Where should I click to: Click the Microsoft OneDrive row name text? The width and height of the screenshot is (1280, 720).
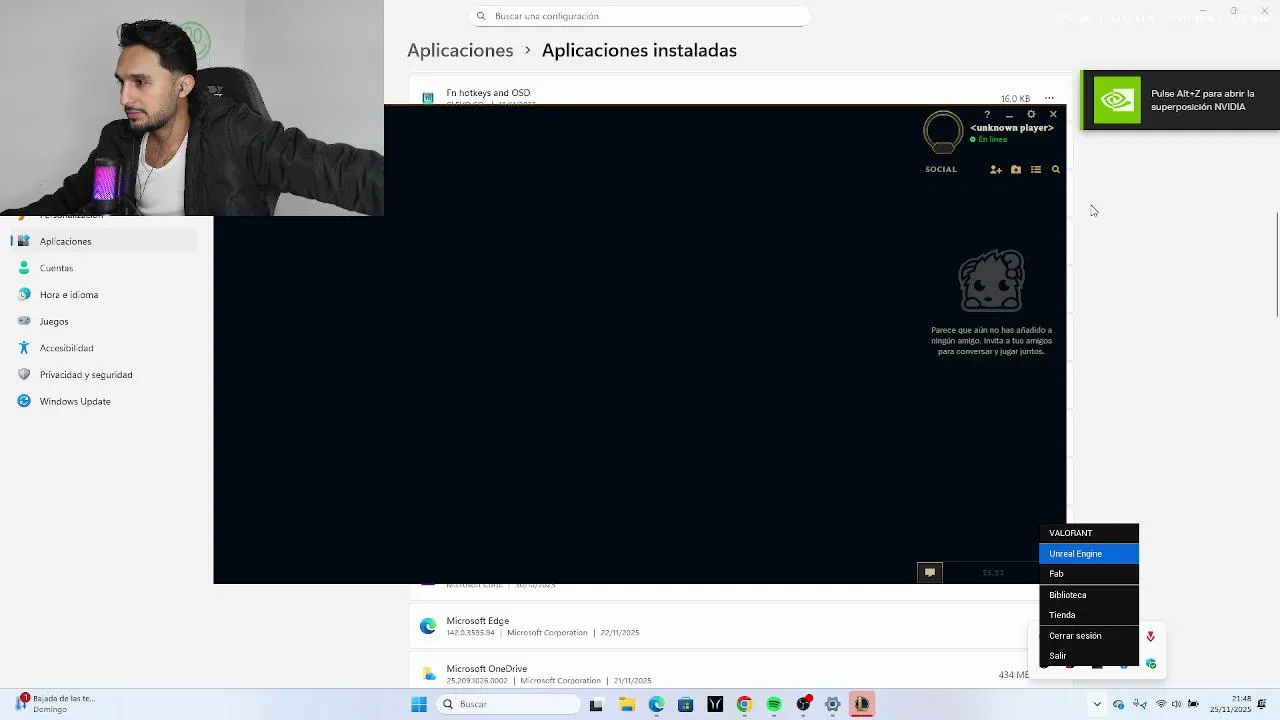[x=487, y=669]
